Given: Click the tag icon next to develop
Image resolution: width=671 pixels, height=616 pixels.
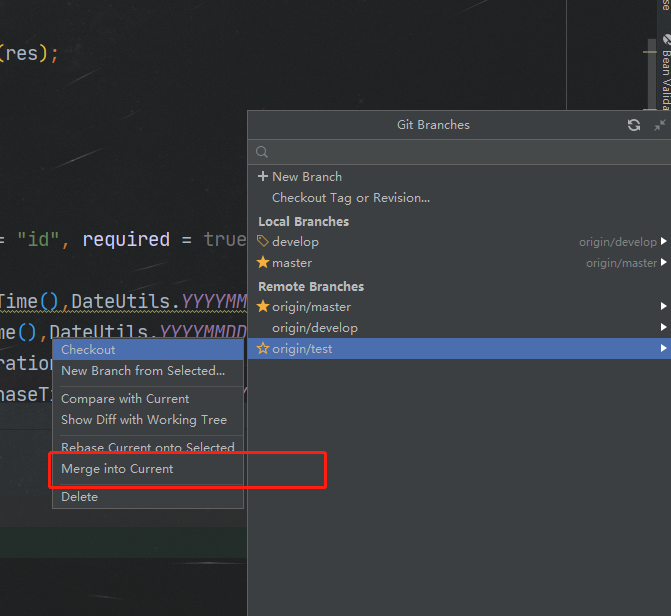Looking at the screenshot, I should pyautogui.click(x=262, y=241).
